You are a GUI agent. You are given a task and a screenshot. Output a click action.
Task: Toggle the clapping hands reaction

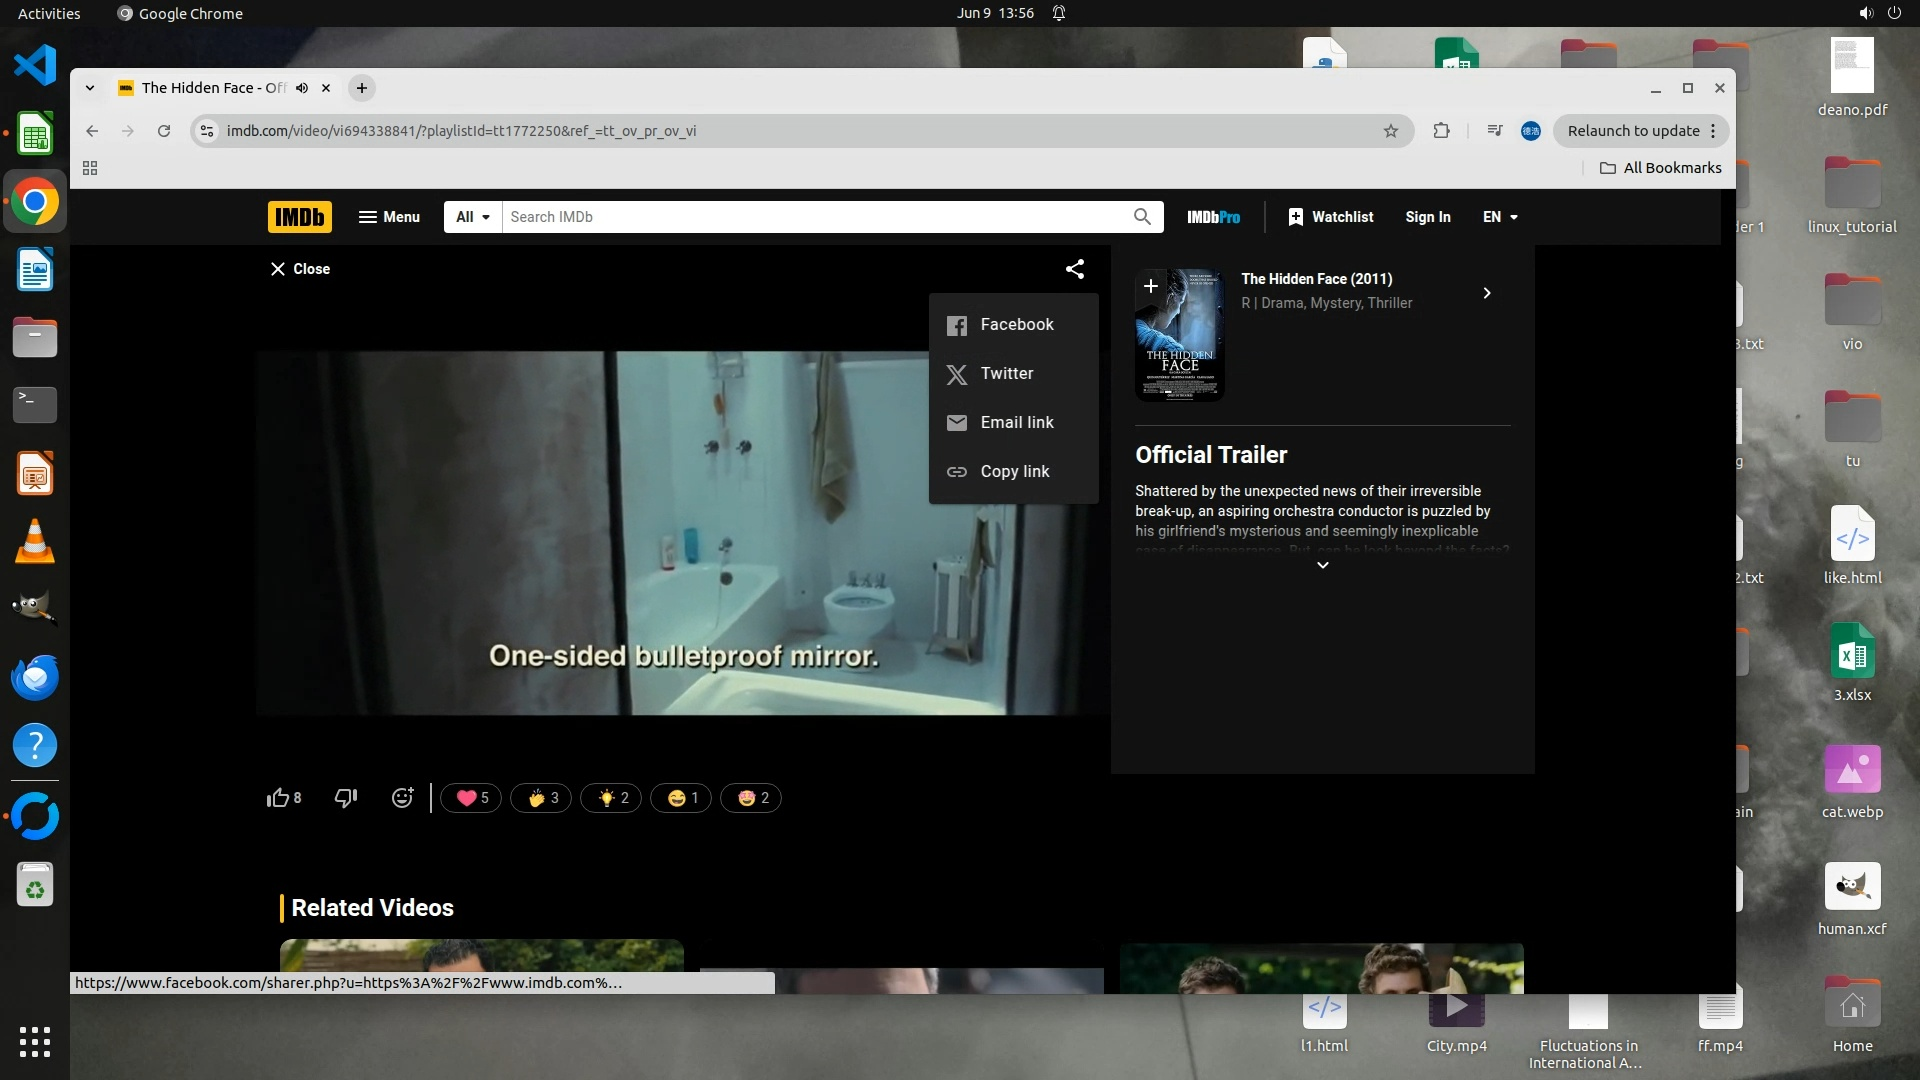point(541,798)
